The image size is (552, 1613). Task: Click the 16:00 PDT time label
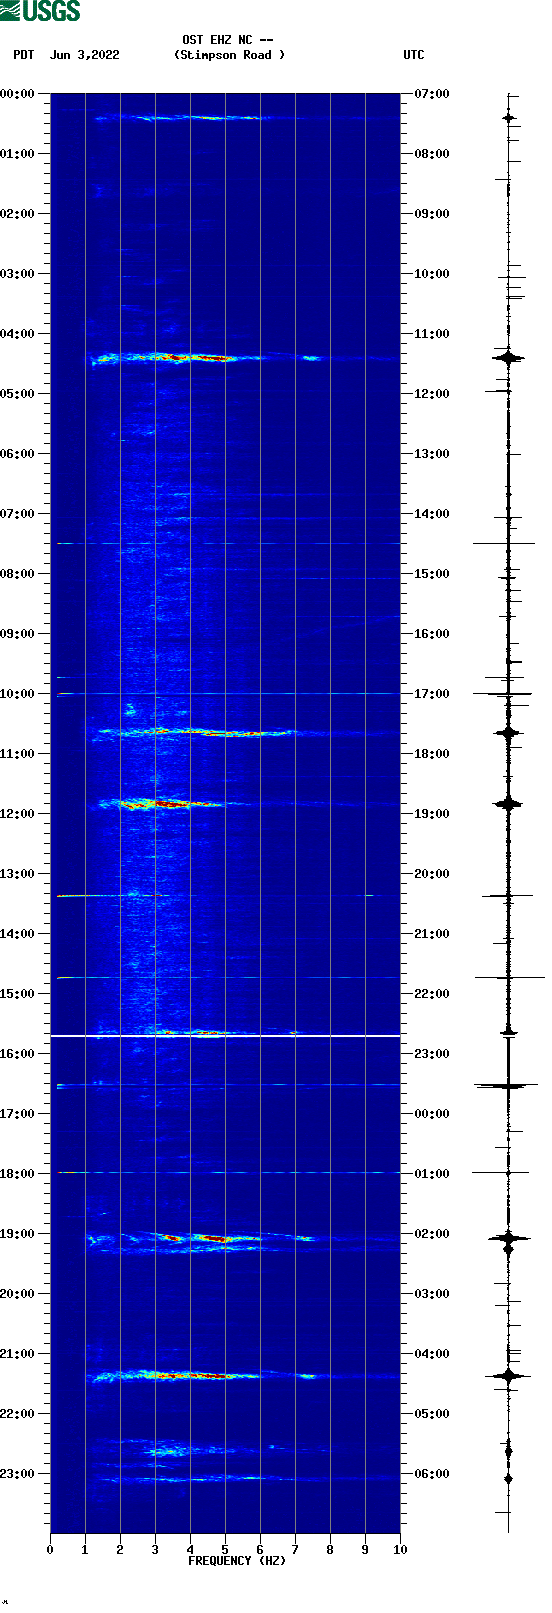coord(17,1054)
